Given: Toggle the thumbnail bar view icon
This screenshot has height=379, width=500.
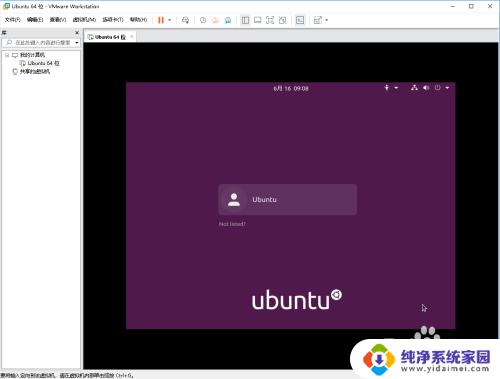Looking at the screenshot, I should (258, 20).
